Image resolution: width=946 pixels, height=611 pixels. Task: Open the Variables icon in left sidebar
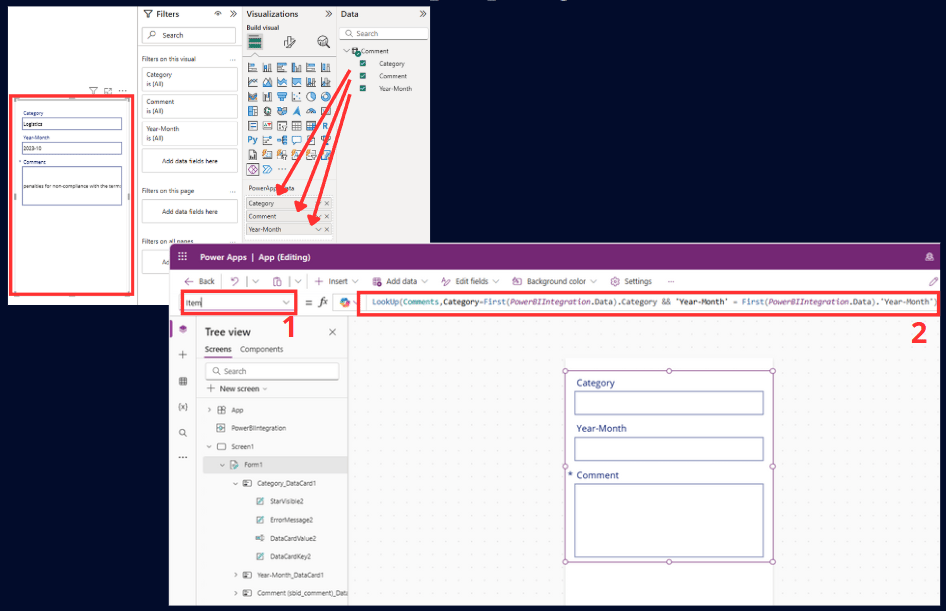pyautogui.click(x=183, y=407)
